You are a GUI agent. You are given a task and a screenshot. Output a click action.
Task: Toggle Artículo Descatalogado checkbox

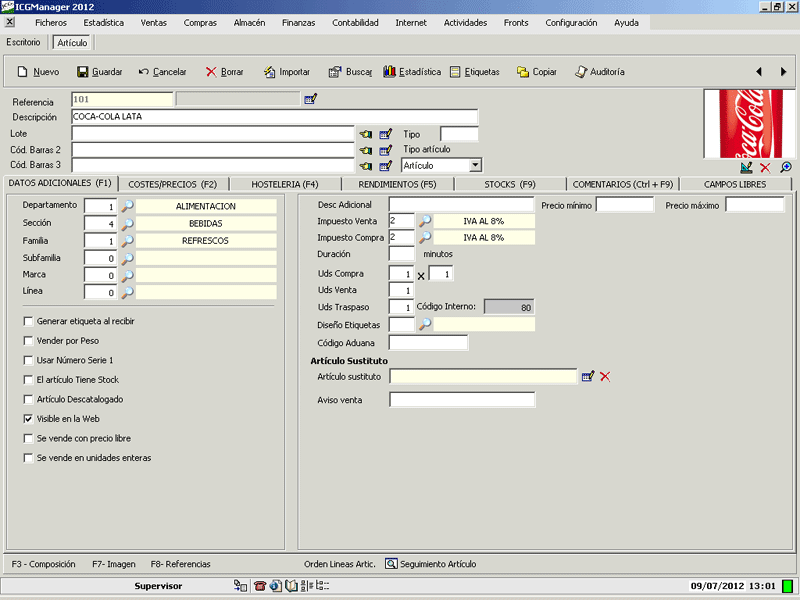coord(28,399)
